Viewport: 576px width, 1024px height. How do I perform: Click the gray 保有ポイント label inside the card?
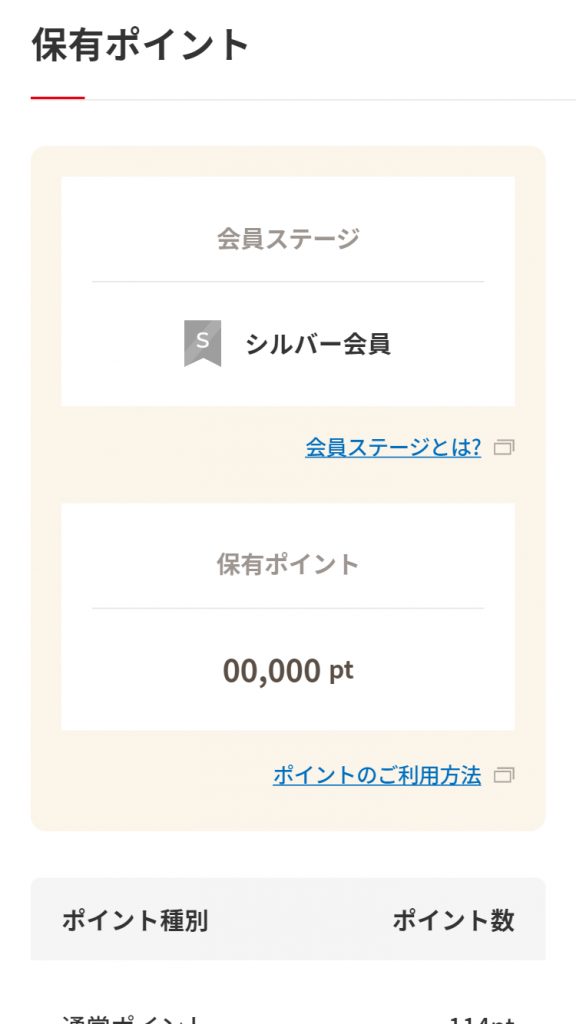(288, 565)
